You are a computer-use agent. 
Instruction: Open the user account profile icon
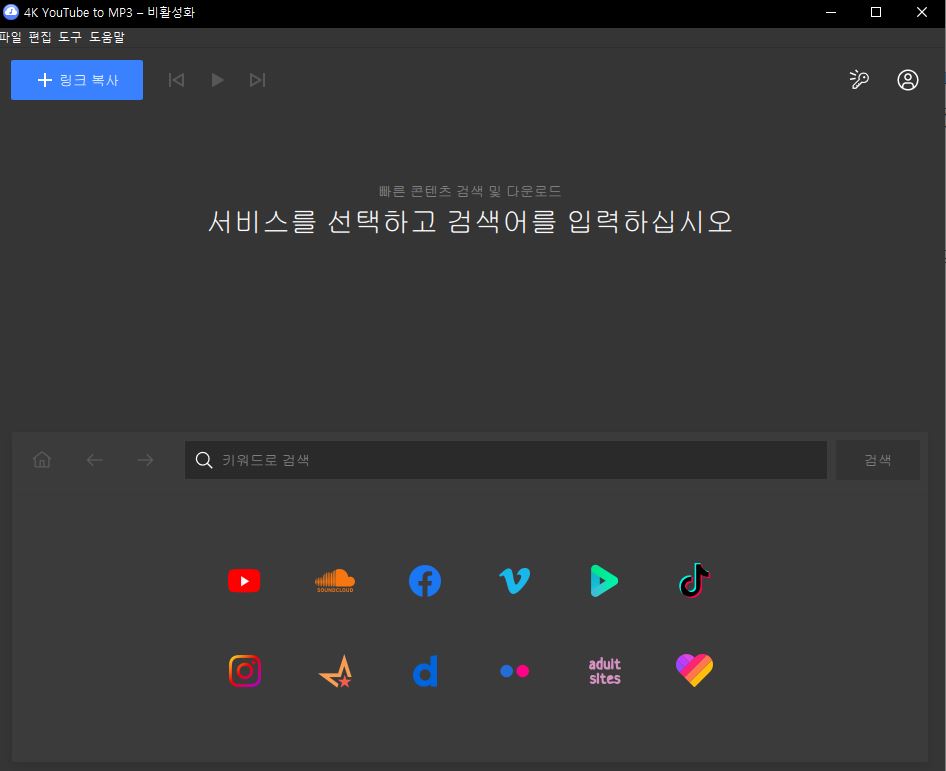tap(907, 80)
